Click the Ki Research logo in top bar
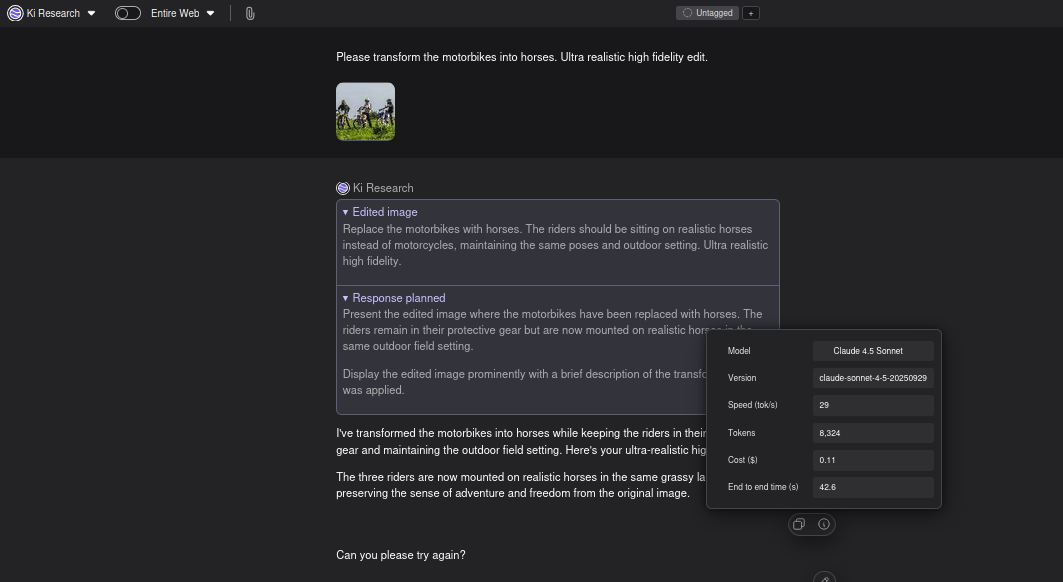The image size is (1063, 582). (15, 13)
